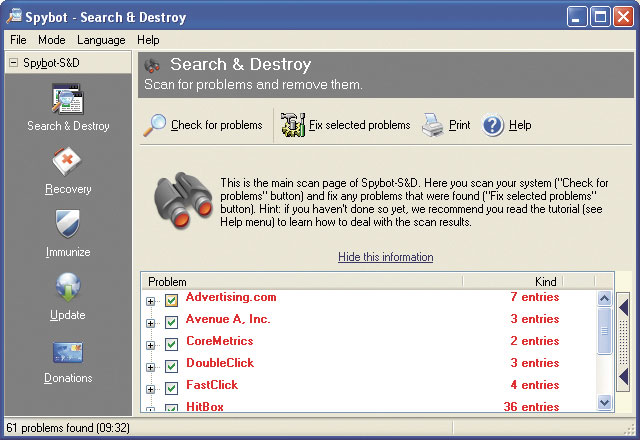Image resolution: width=640 pixels, height=440 pixels.
Task: Uncheck the CoreMetrics checkbox
Action: tap(171, 344)
